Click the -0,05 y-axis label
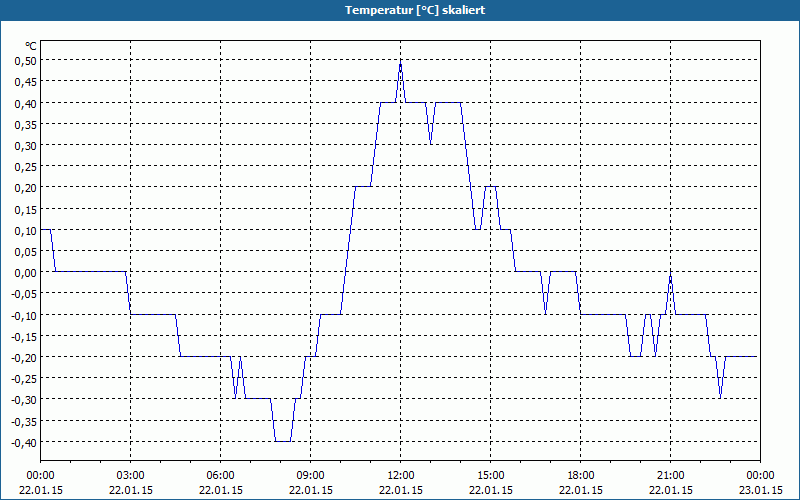The width and height of the screenshot is (800, 500). tap(25, 294)
